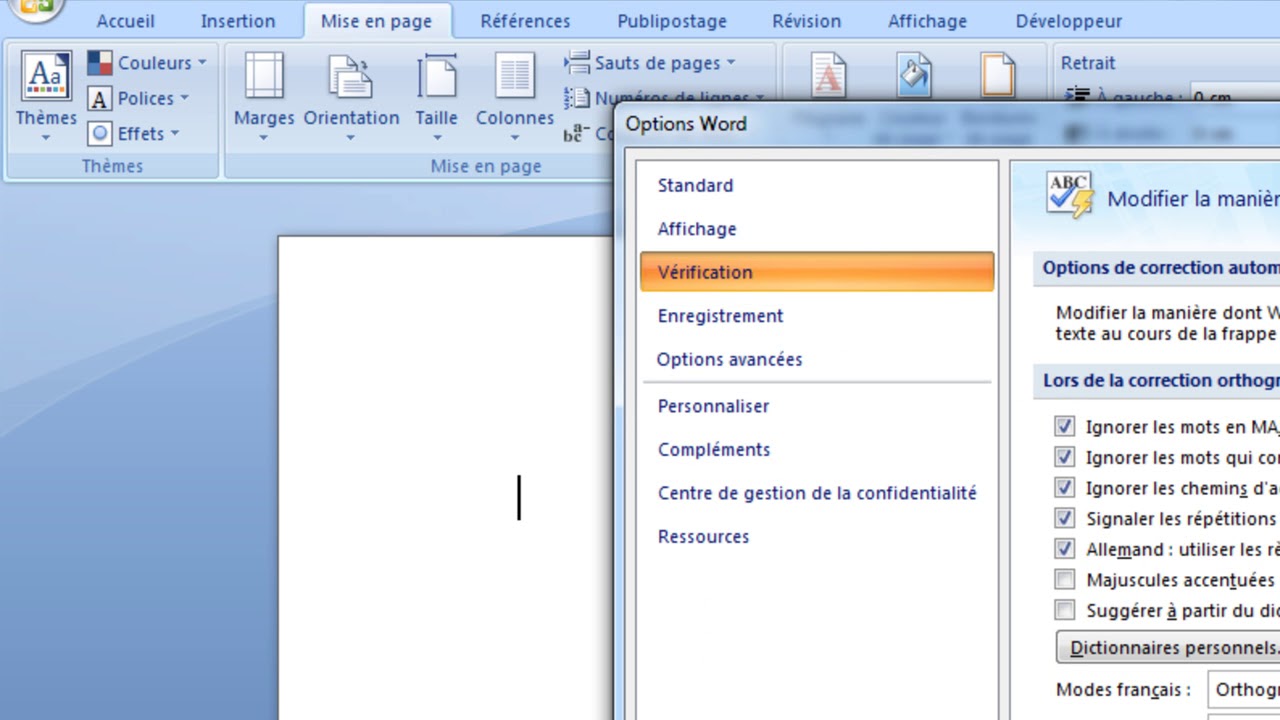
Task: Click the Filigrane watermark letter A icon
Action: coord(828,76)
